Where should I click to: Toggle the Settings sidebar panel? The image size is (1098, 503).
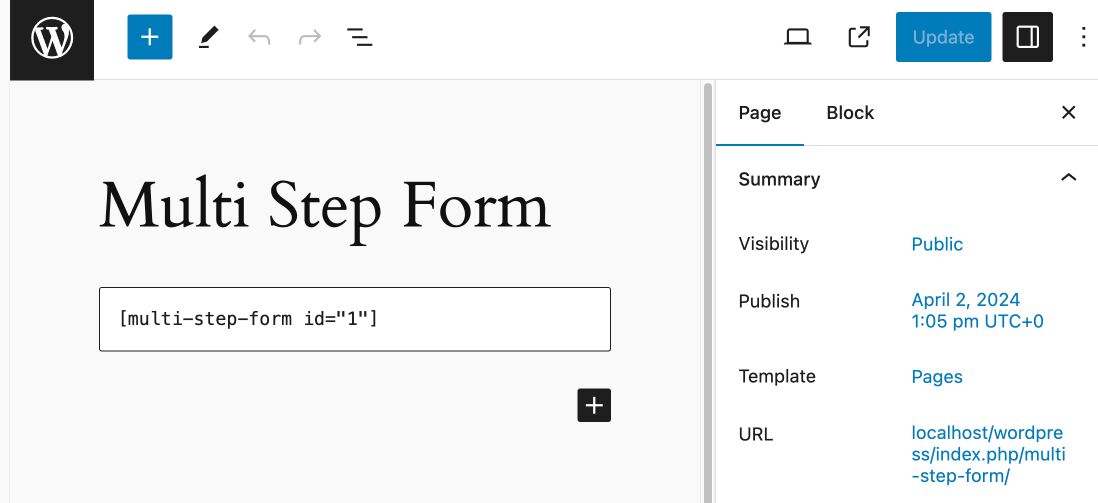point(1028,38)
